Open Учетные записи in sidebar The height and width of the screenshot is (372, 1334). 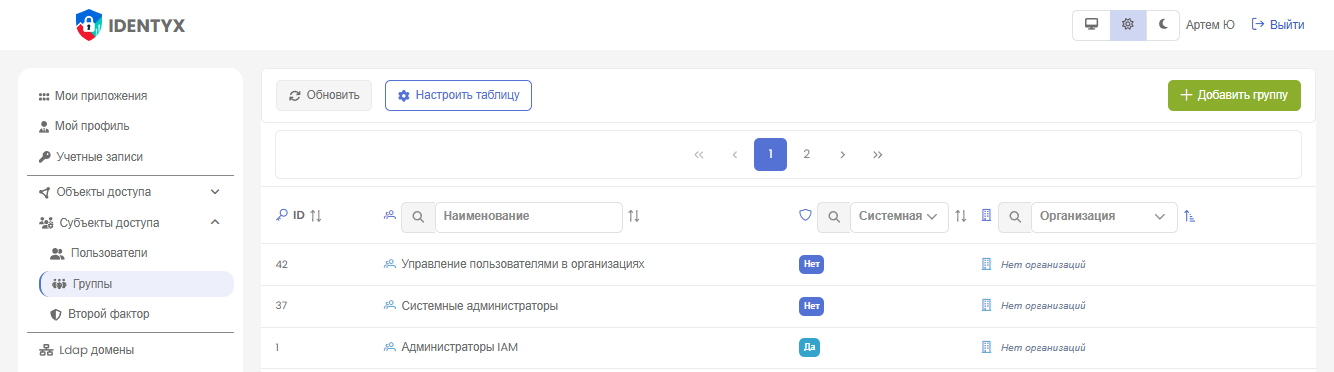pyautogui.click(x=91, y=157)
